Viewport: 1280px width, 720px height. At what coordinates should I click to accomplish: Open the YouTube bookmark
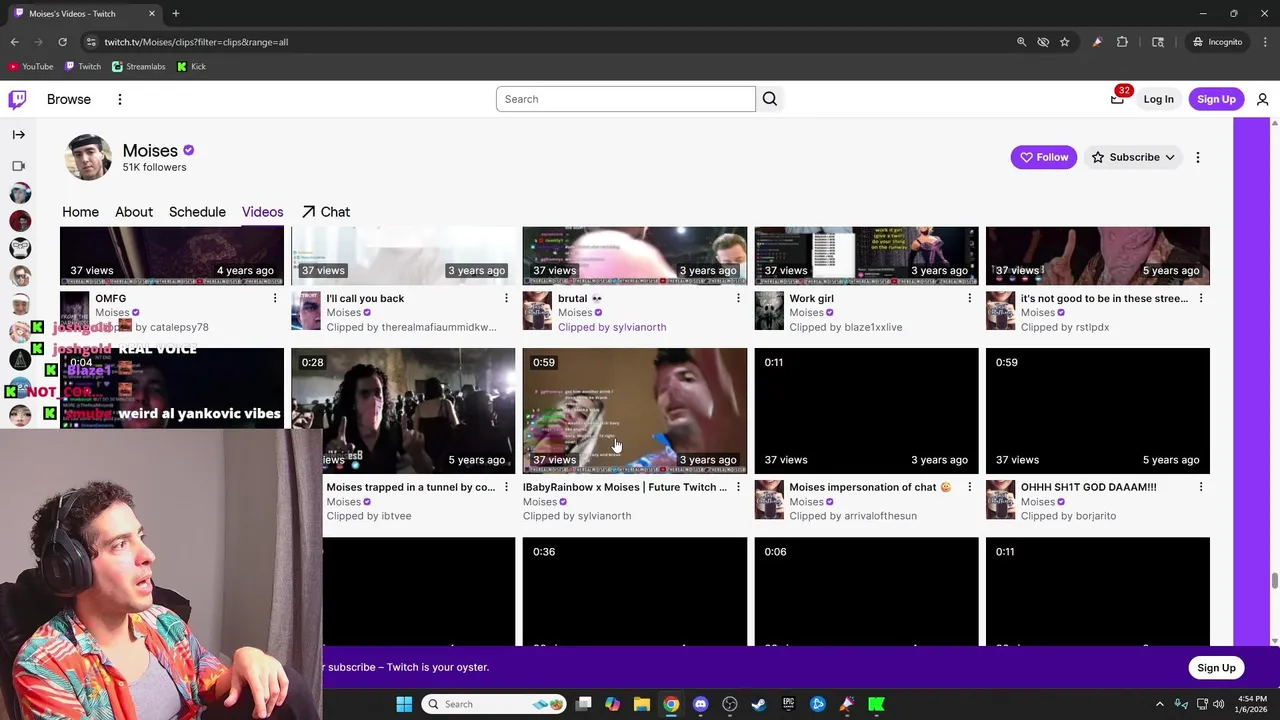[31, 66]
